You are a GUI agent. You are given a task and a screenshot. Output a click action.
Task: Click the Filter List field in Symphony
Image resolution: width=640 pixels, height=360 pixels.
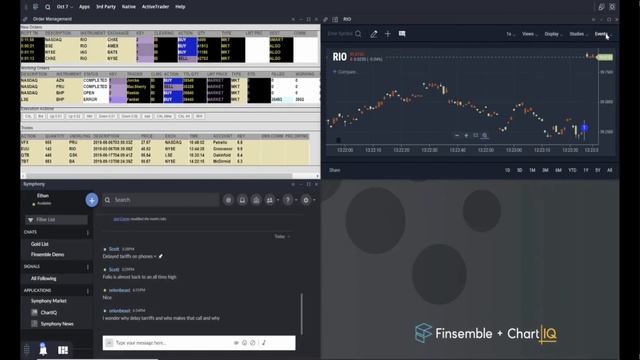(x=57, y=220)
